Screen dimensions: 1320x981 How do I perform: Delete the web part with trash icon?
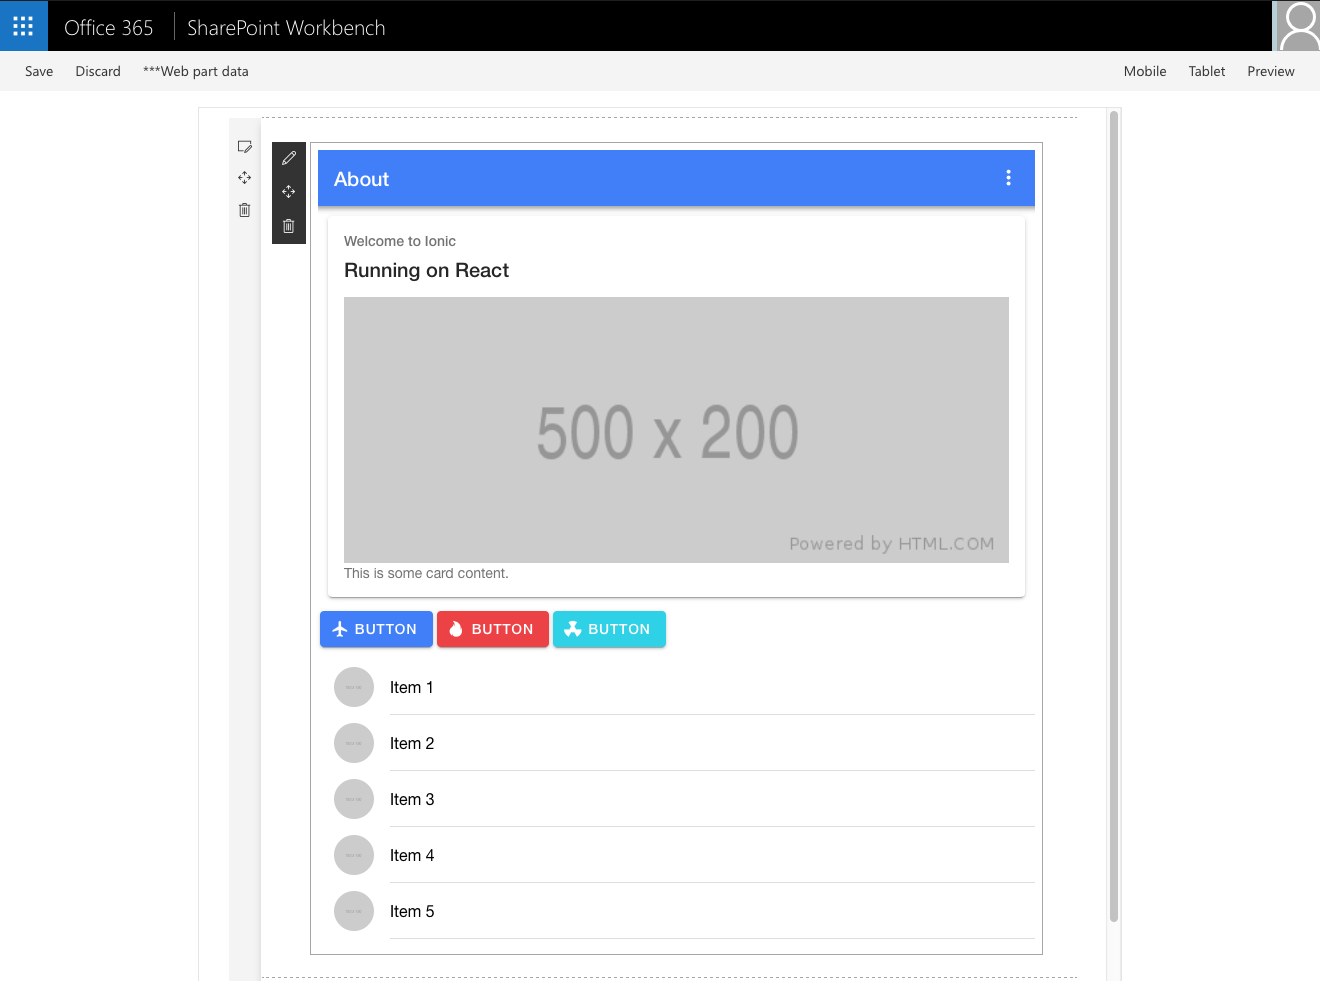(289, 226)
